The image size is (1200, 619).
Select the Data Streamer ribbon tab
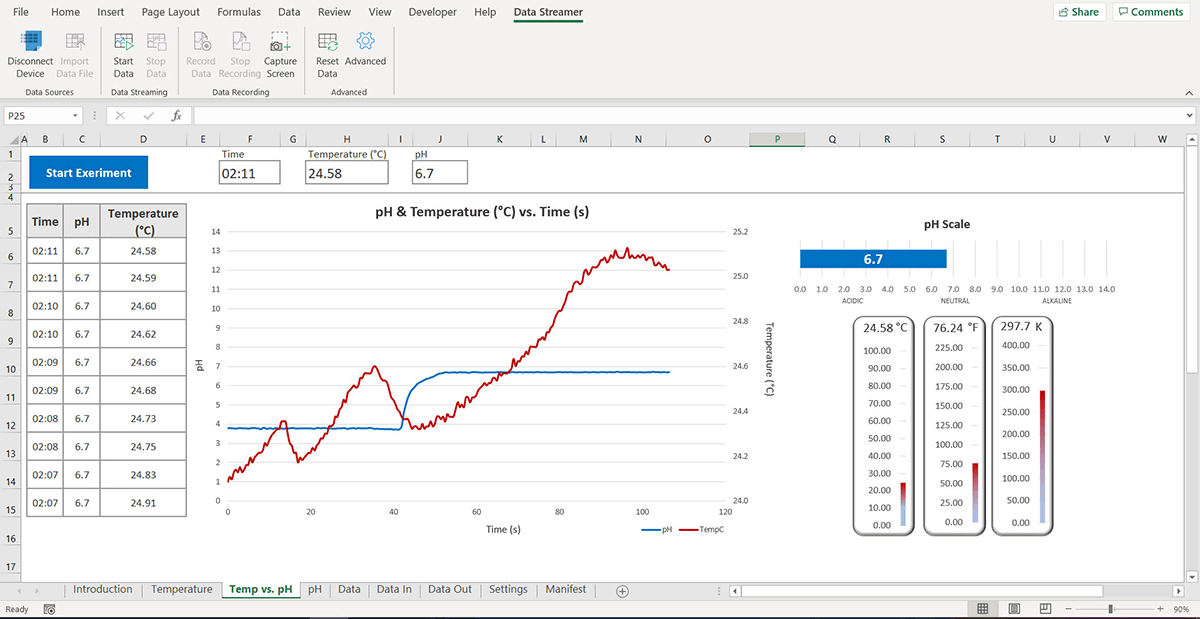pyautogui.click(x=548, y=12)
